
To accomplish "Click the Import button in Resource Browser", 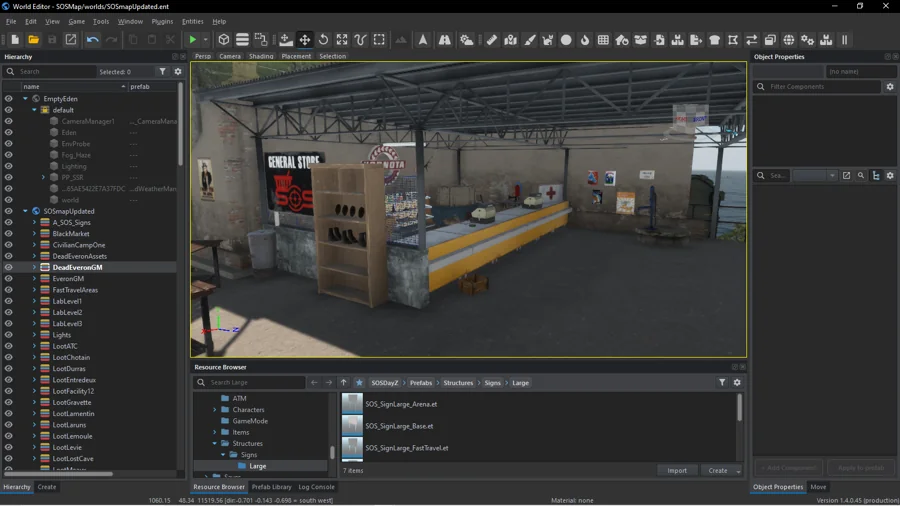I will tap(677, 470).
